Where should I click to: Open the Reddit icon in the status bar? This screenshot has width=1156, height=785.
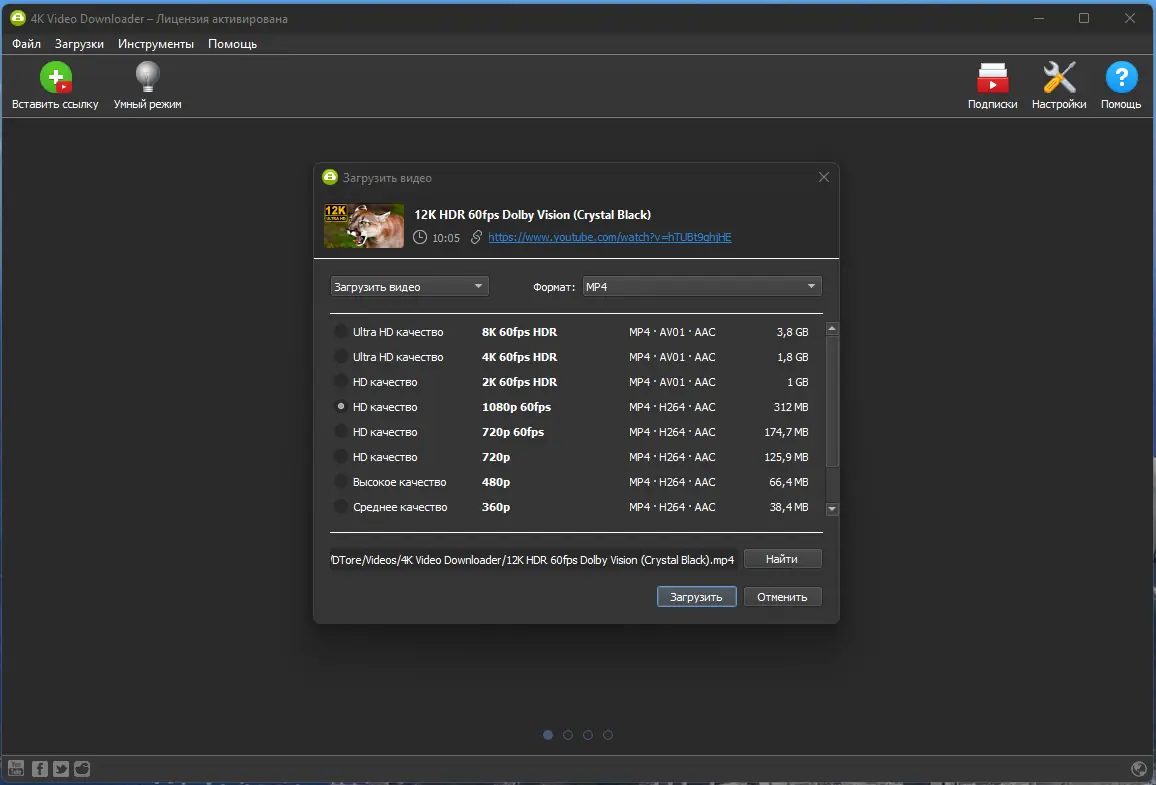click(82, 769)
